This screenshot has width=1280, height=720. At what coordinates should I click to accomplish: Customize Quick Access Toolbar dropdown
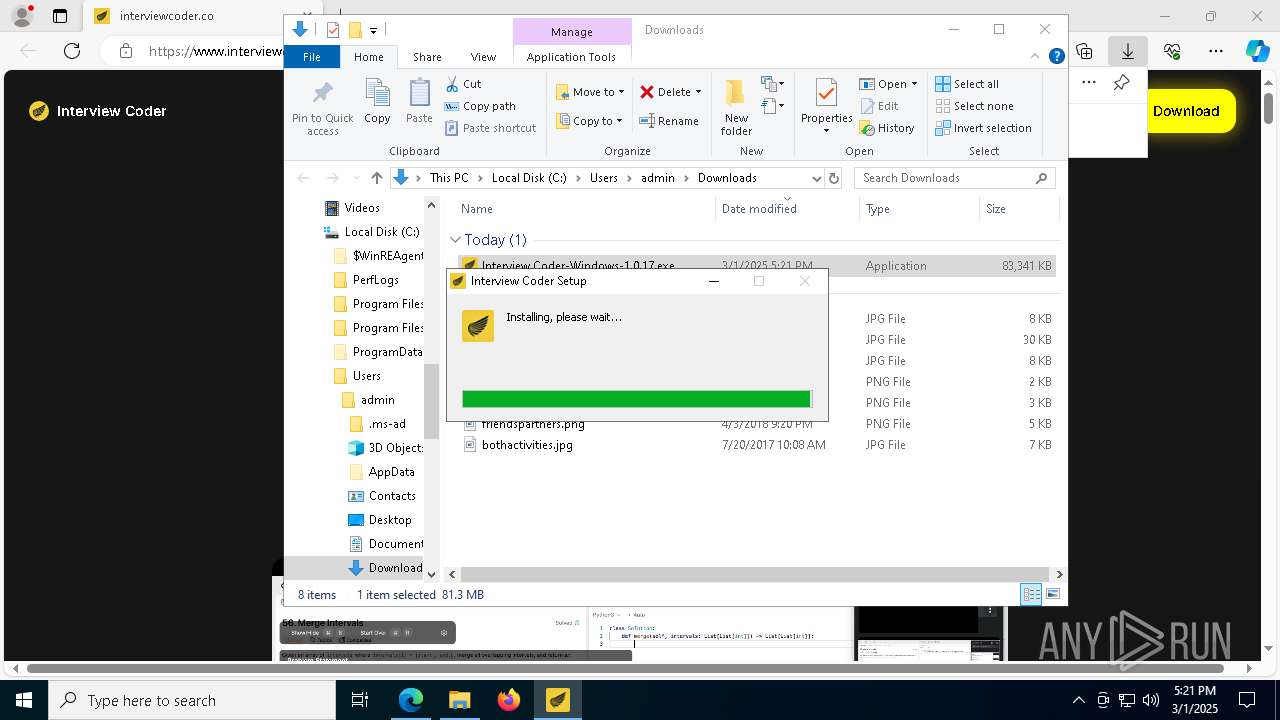tap(373, 30)
